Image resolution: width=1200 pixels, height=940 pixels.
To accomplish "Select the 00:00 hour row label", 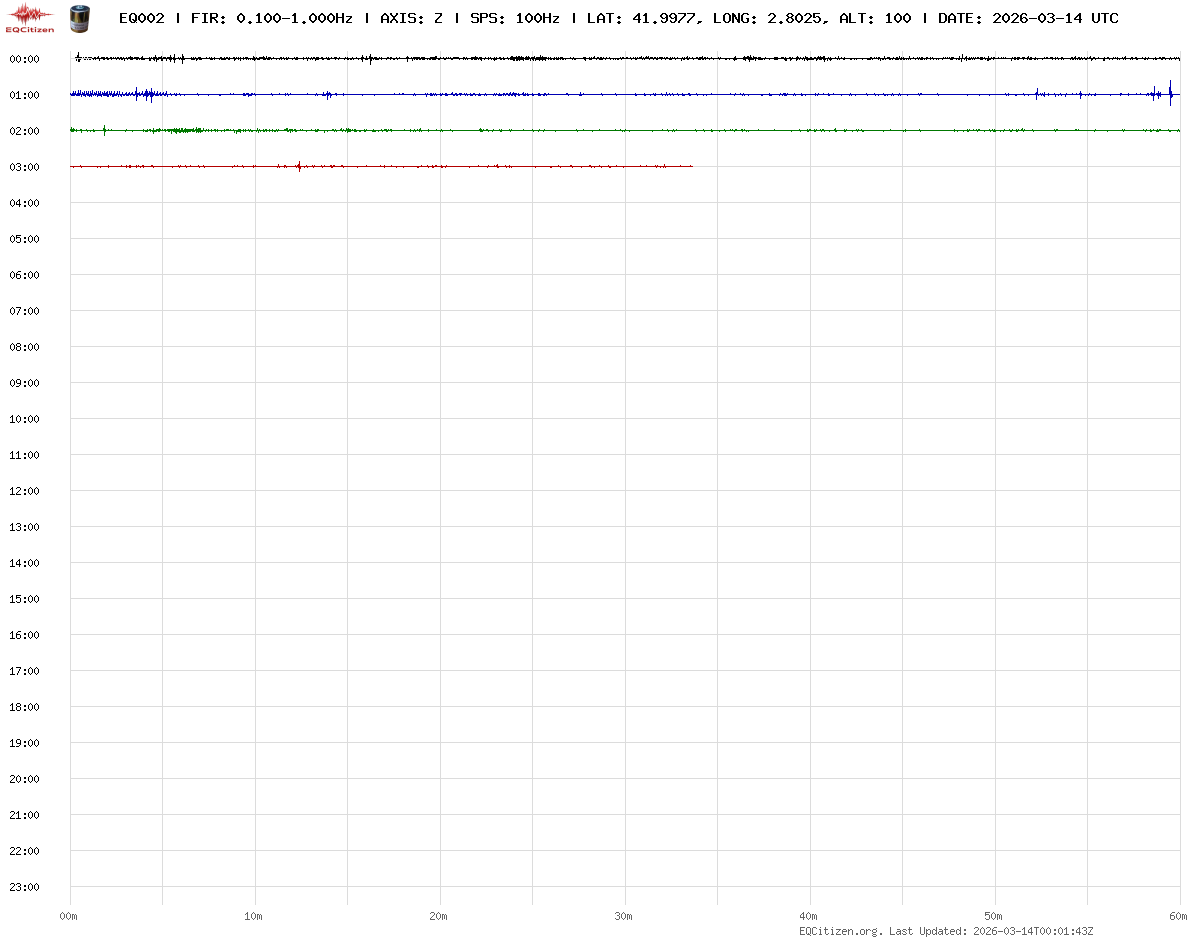I will point(24,59).
